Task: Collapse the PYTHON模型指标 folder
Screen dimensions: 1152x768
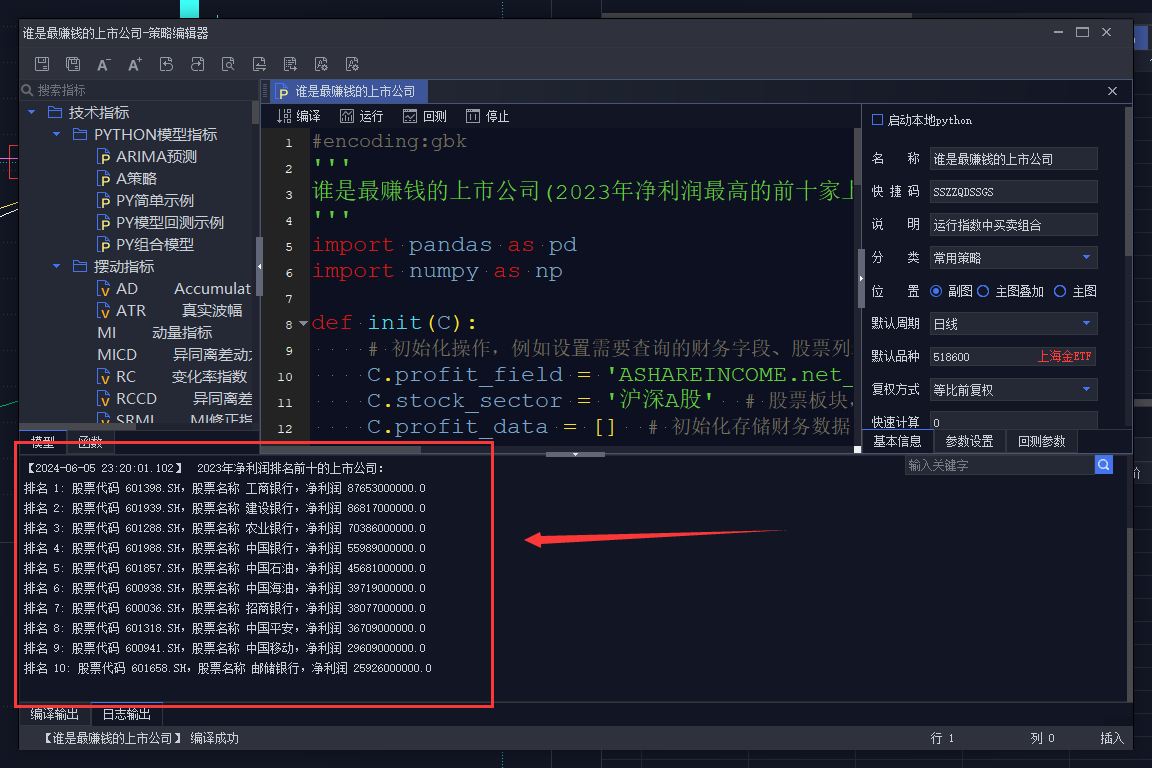Action: click(x=57, y=134)
